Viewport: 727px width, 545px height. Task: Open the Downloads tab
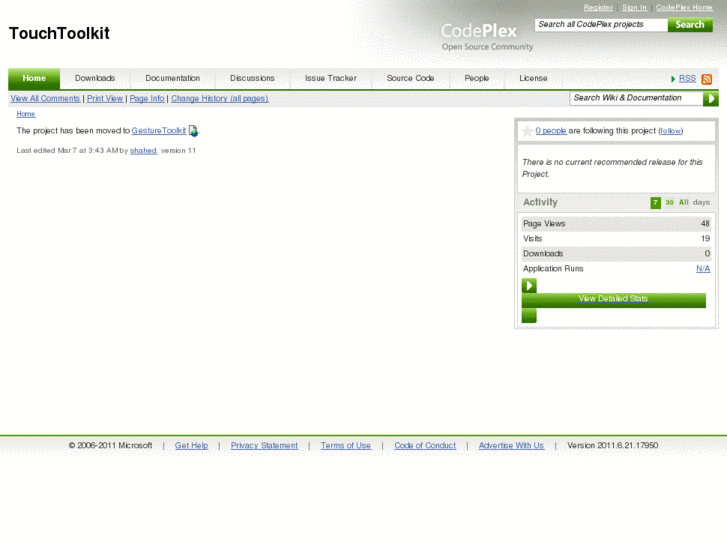pyautogui.click(x=95, y=78)
